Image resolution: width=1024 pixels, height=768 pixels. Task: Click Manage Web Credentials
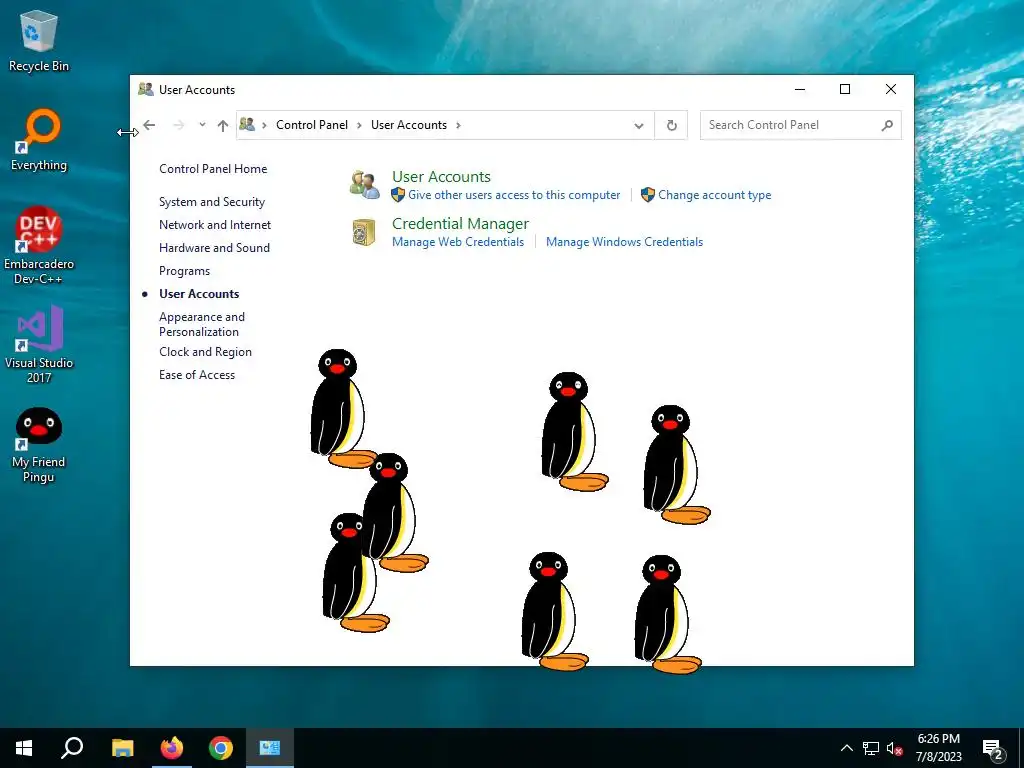coord(458,242)
